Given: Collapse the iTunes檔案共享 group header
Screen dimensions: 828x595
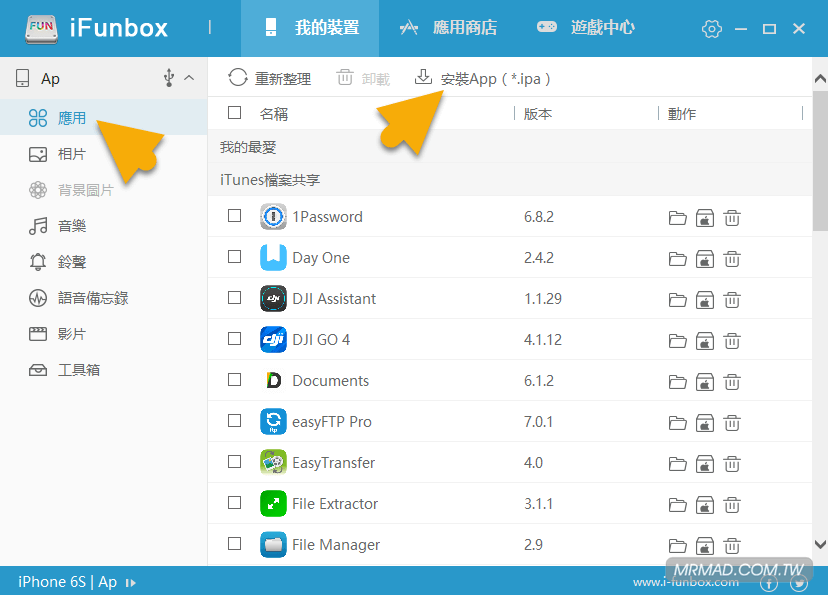Looking at the screenshot, I should (270, 180).
